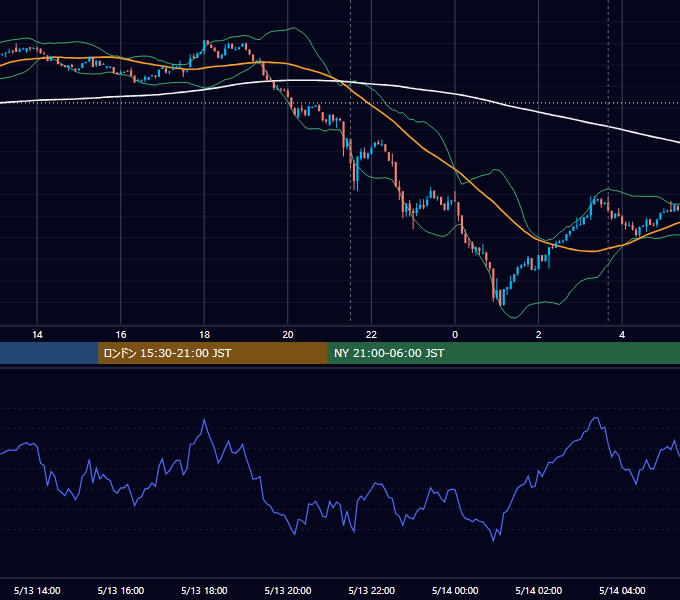Click the 14 hour label on price chart axis
Screen dimensions: 680x600
tap(37, 335)
